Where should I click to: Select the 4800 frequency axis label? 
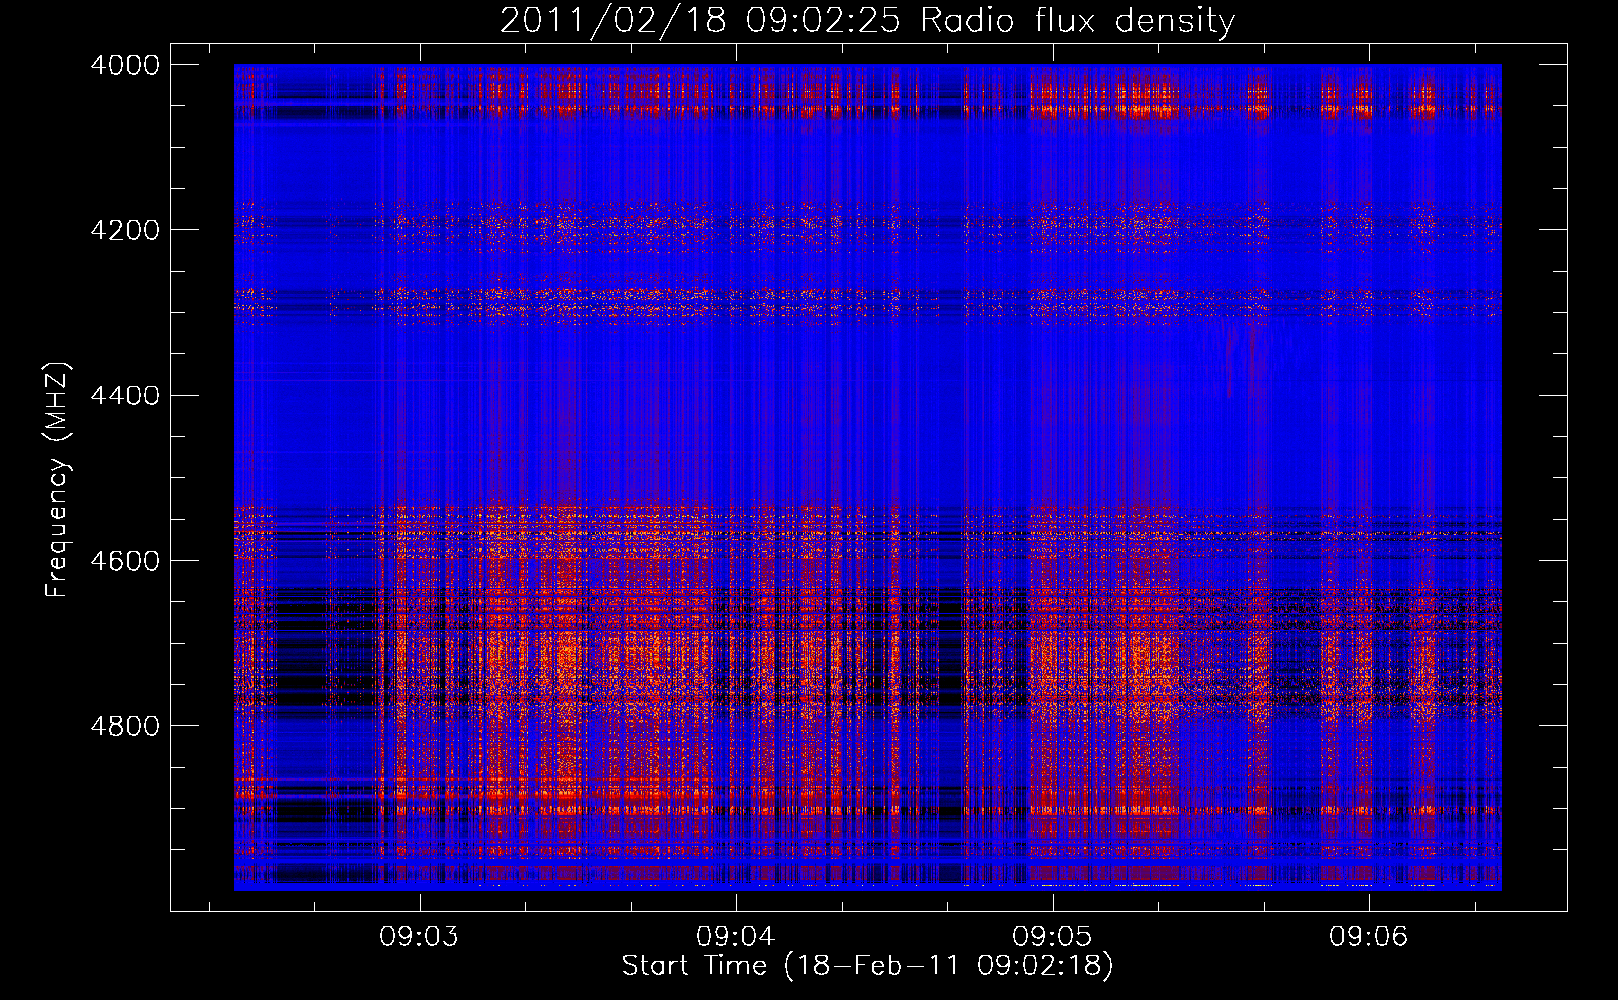(125, 726)
